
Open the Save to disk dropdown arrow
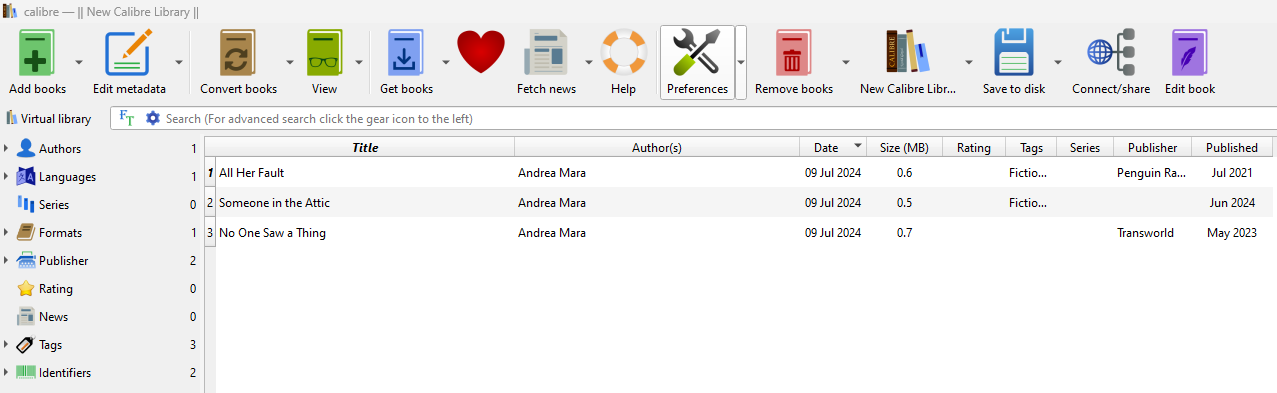pyautogui.click(x=1058, y=62)
